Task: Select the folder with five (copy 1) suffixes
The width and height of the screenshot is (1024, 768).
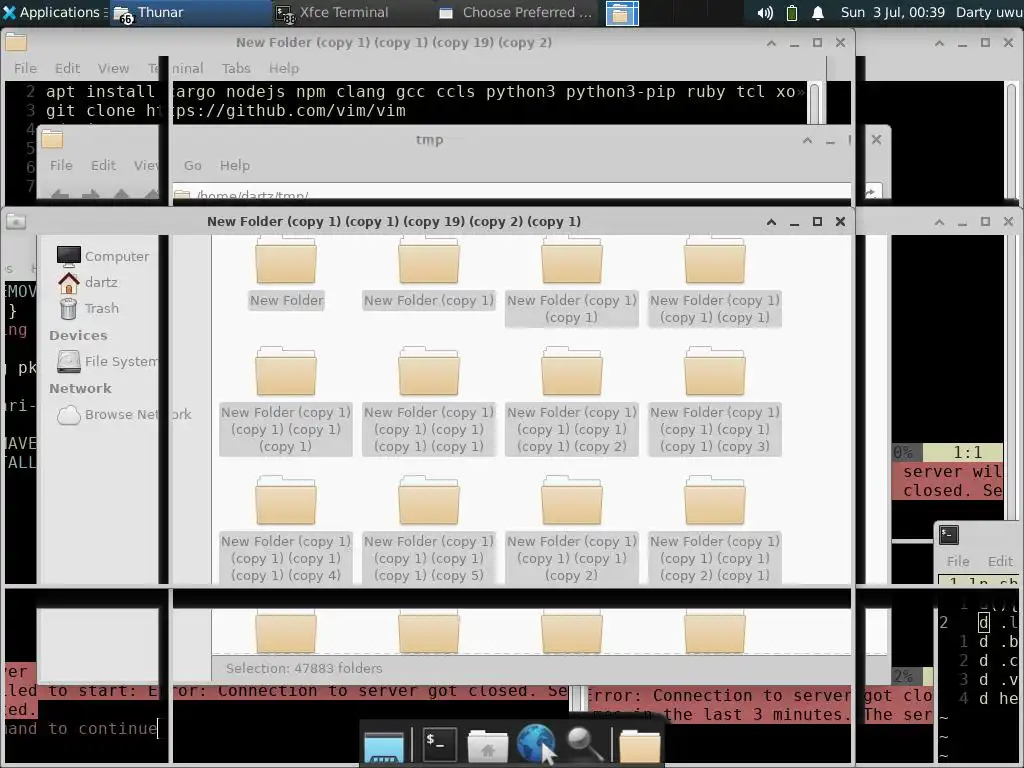Action: pyautogui.click(x=428, y=401)
